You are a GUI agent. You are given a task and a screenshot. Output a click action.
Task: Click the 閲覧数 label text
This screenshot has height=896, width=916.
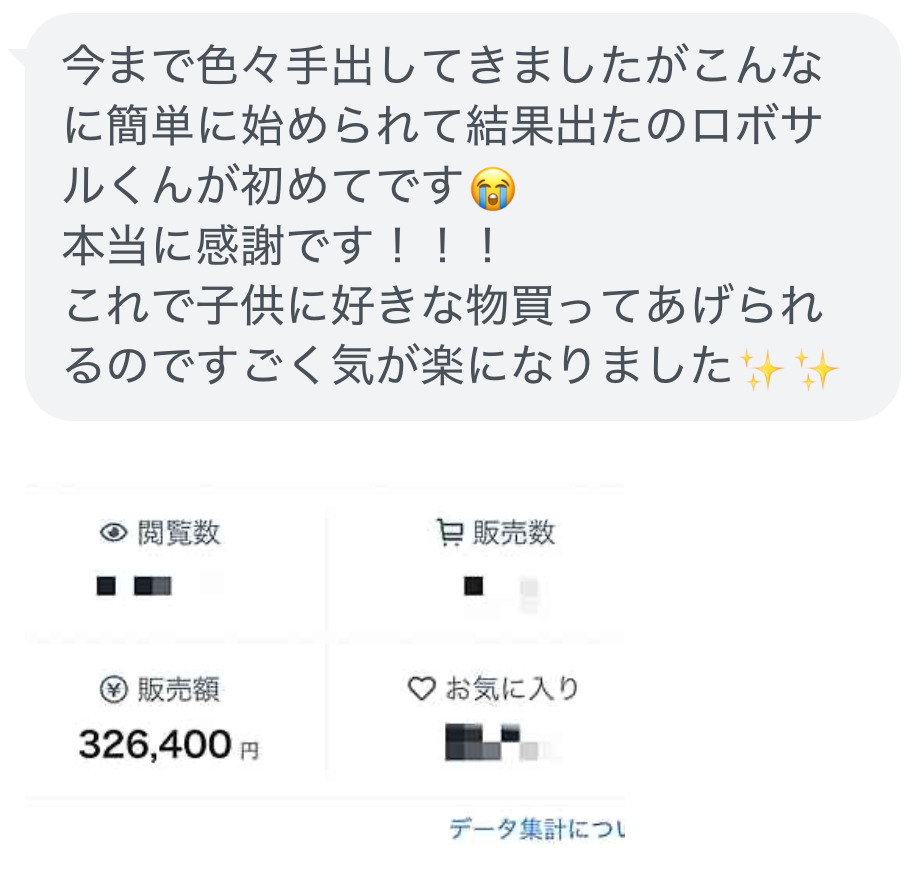tap(179, 533)
